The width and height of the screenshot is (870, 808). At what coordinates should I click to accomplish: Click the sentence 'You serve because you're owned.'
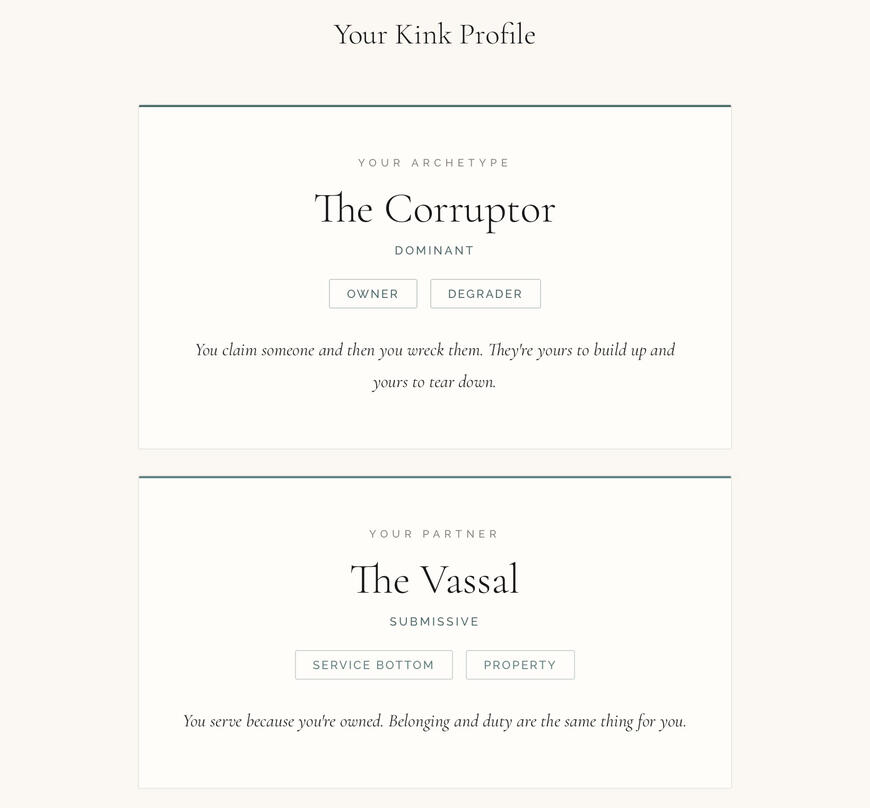click(283, 721)
